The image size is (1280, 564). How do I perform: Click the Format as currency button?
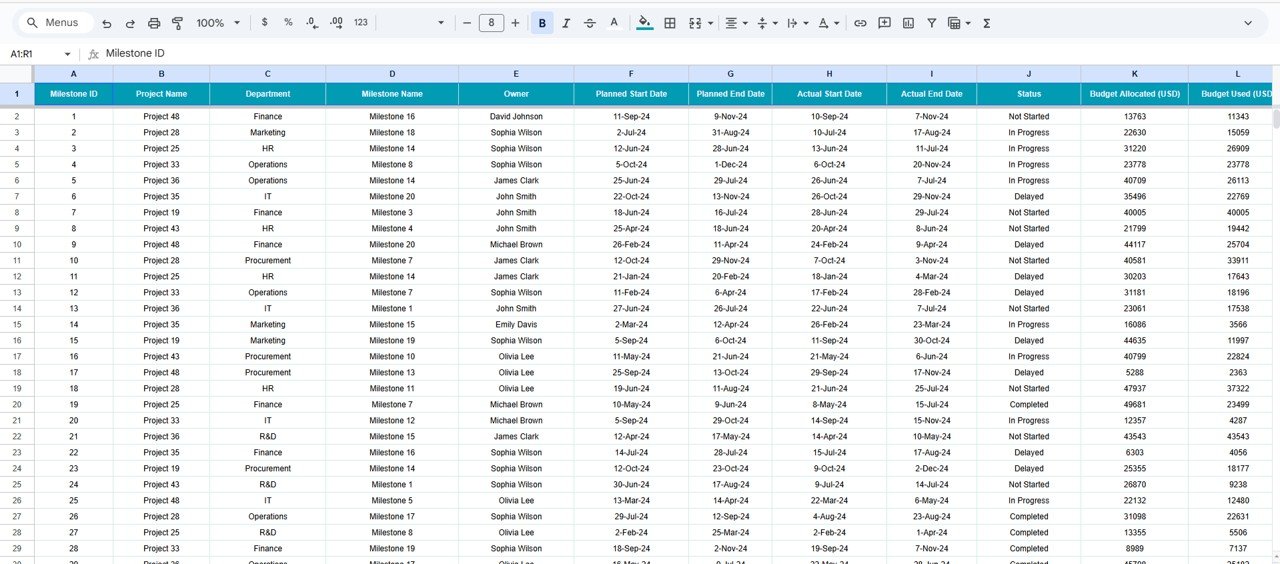coord(264,23)
